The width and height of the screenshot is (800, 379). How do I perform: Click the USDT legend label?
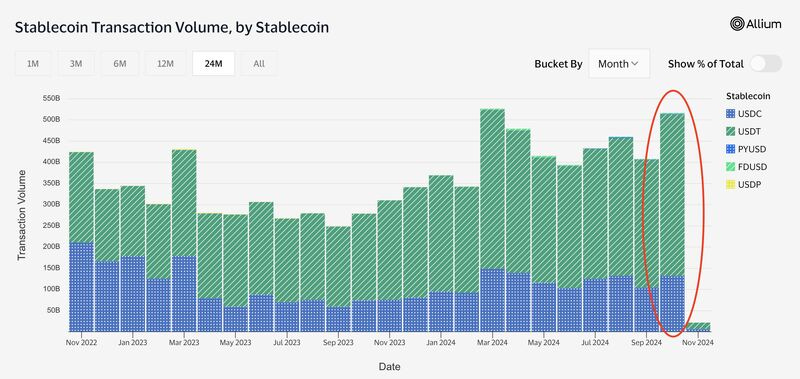point(749,132)
